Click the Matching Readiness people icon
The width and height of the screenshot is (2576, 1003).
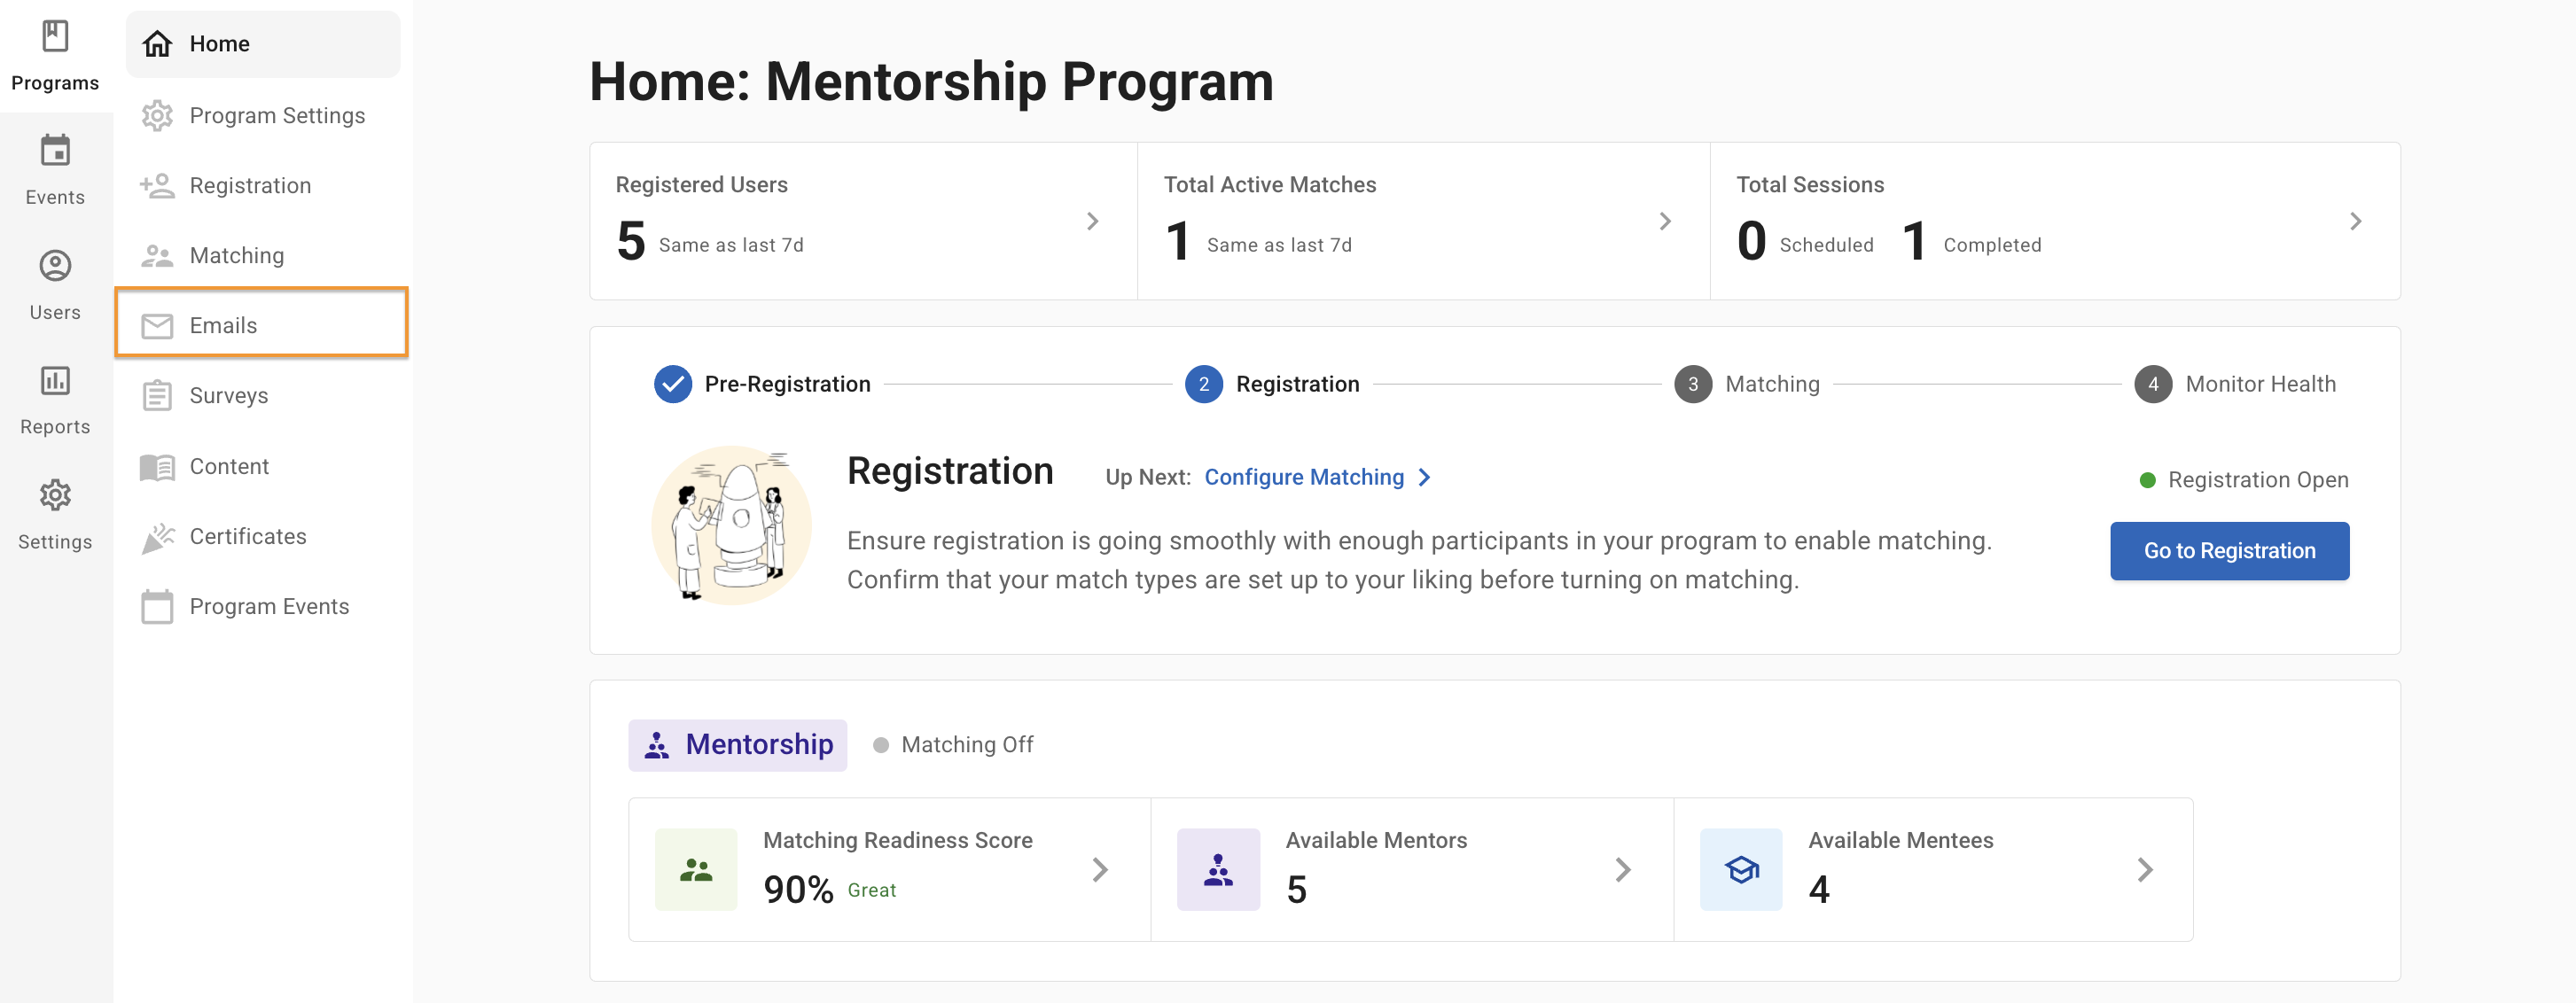tap(695, 869)
